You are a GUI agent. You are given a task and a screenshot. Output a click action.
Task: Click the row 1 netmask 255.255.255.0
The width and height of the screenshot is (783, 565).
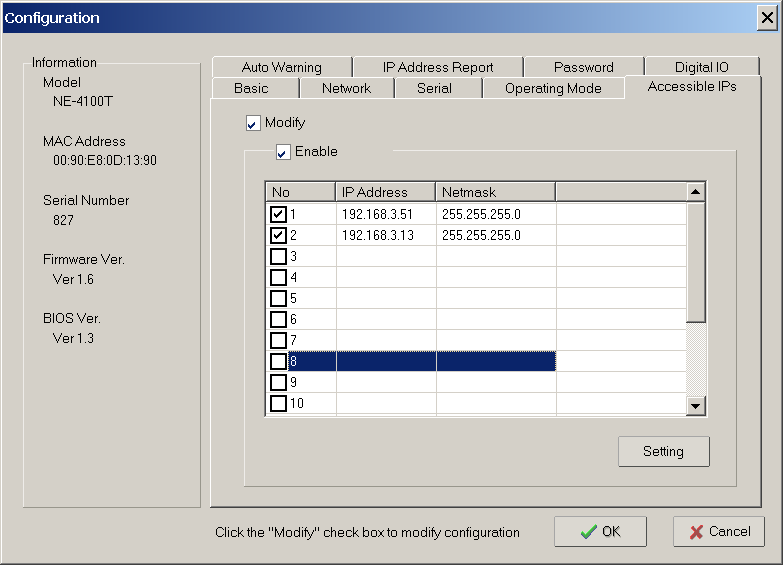click(496, 214)
